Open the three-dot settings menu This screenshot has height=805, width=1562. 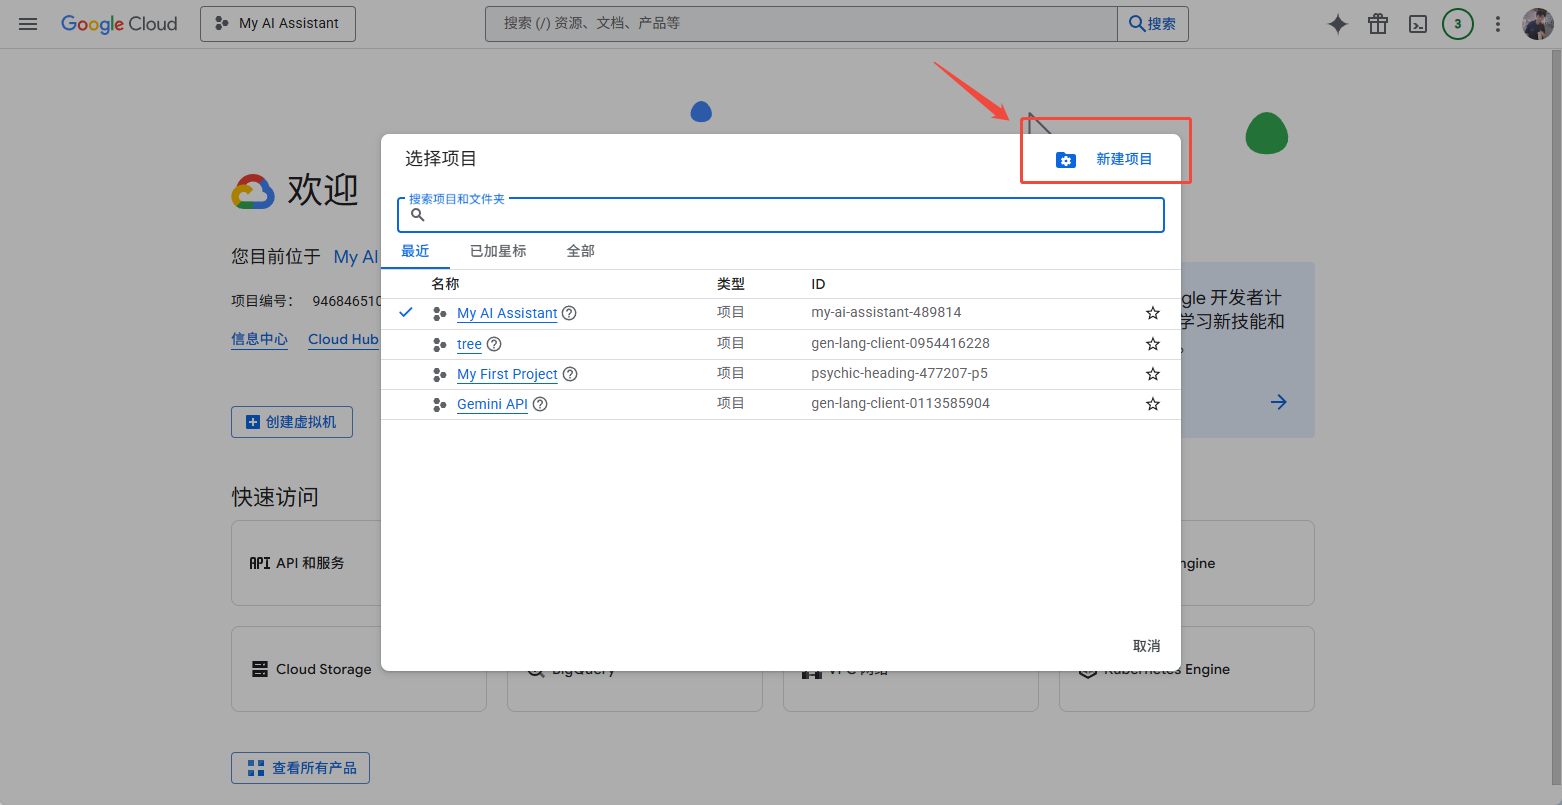click(x=1498, y=24)
